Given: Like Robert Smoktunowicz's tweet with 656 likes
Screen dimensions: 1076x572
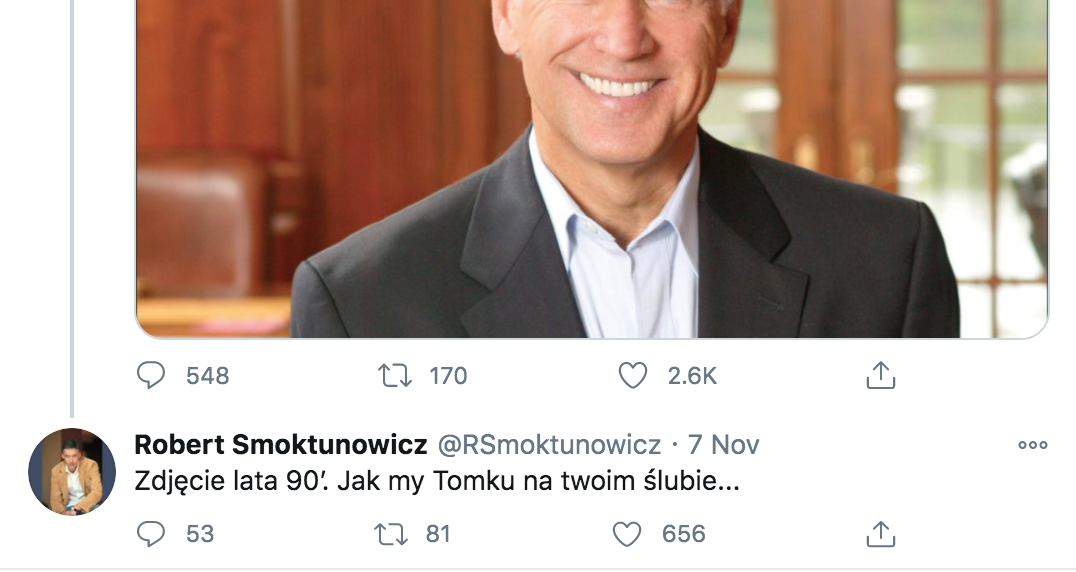Looking at the screenshot, I should [x=627, y=534].
